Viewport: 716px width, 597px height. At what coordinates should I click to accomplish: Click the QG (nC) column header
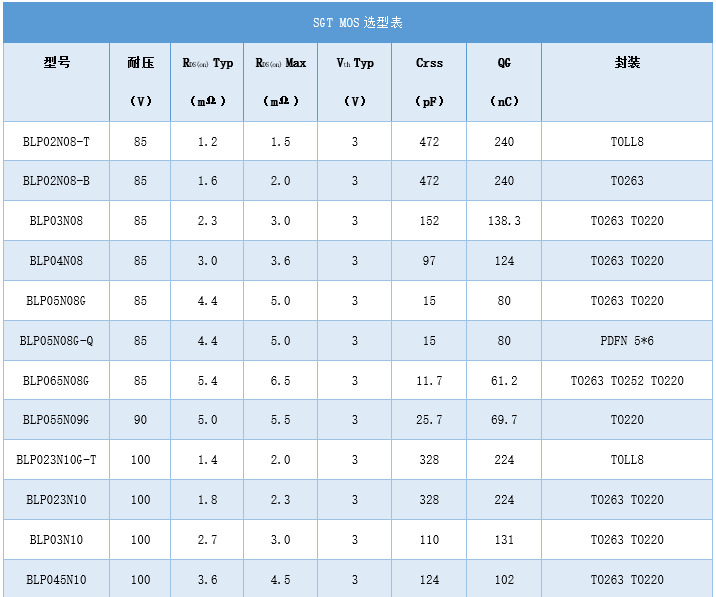click(504, 81)
